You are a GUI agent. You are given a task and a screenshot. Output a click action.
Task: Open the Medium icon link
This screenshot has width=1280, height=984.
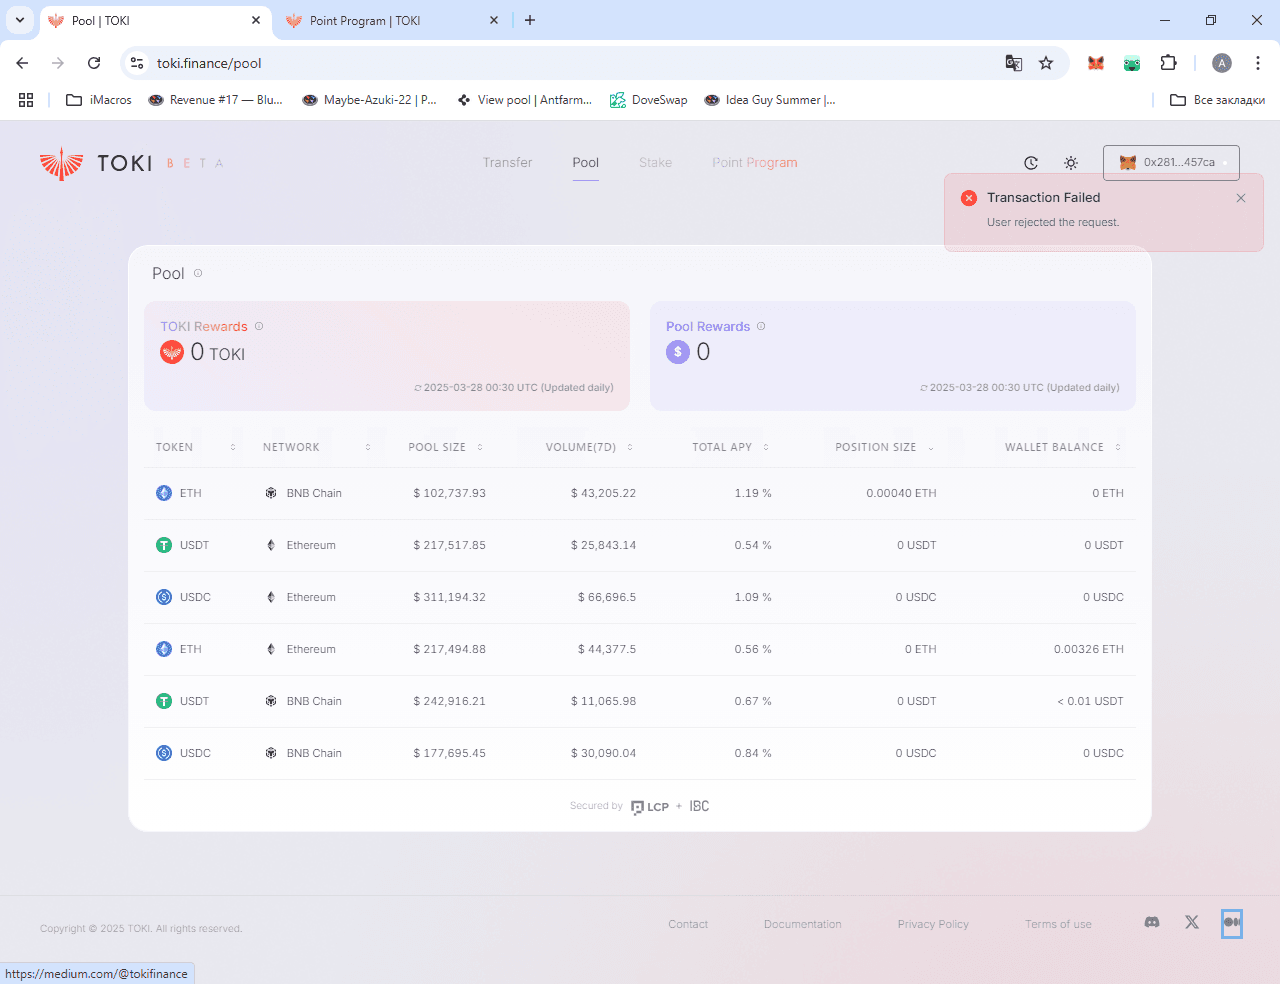(1232, 923)
